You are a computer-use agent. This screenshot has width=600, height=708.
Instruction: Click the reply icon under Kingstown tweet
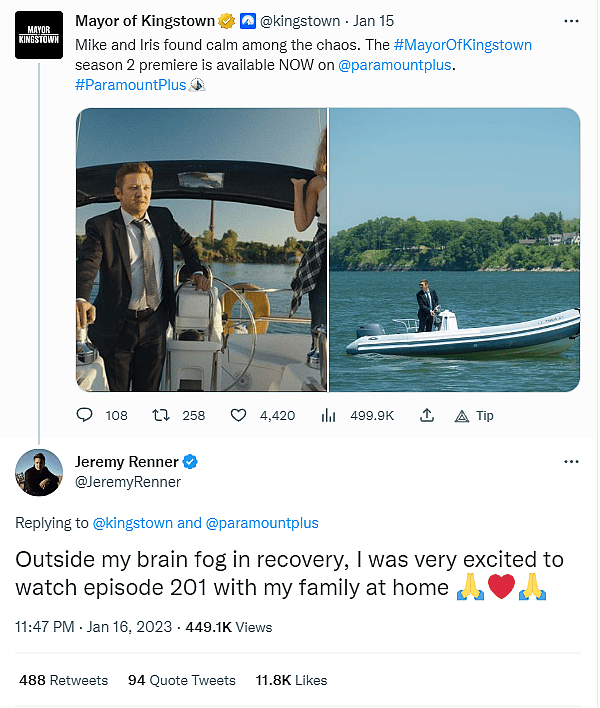point(85,415)
